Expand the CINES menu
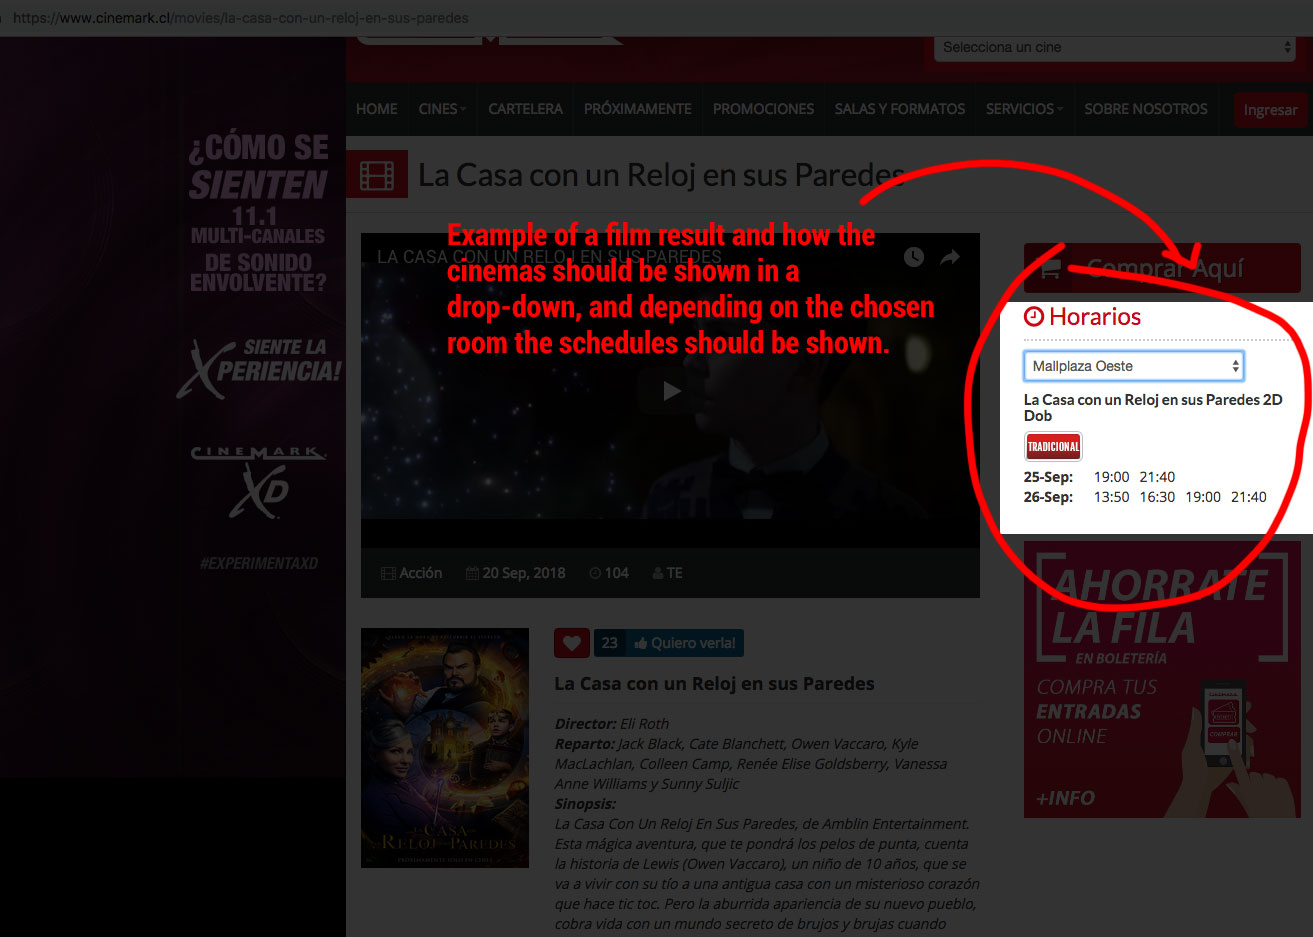 point(442,109)
